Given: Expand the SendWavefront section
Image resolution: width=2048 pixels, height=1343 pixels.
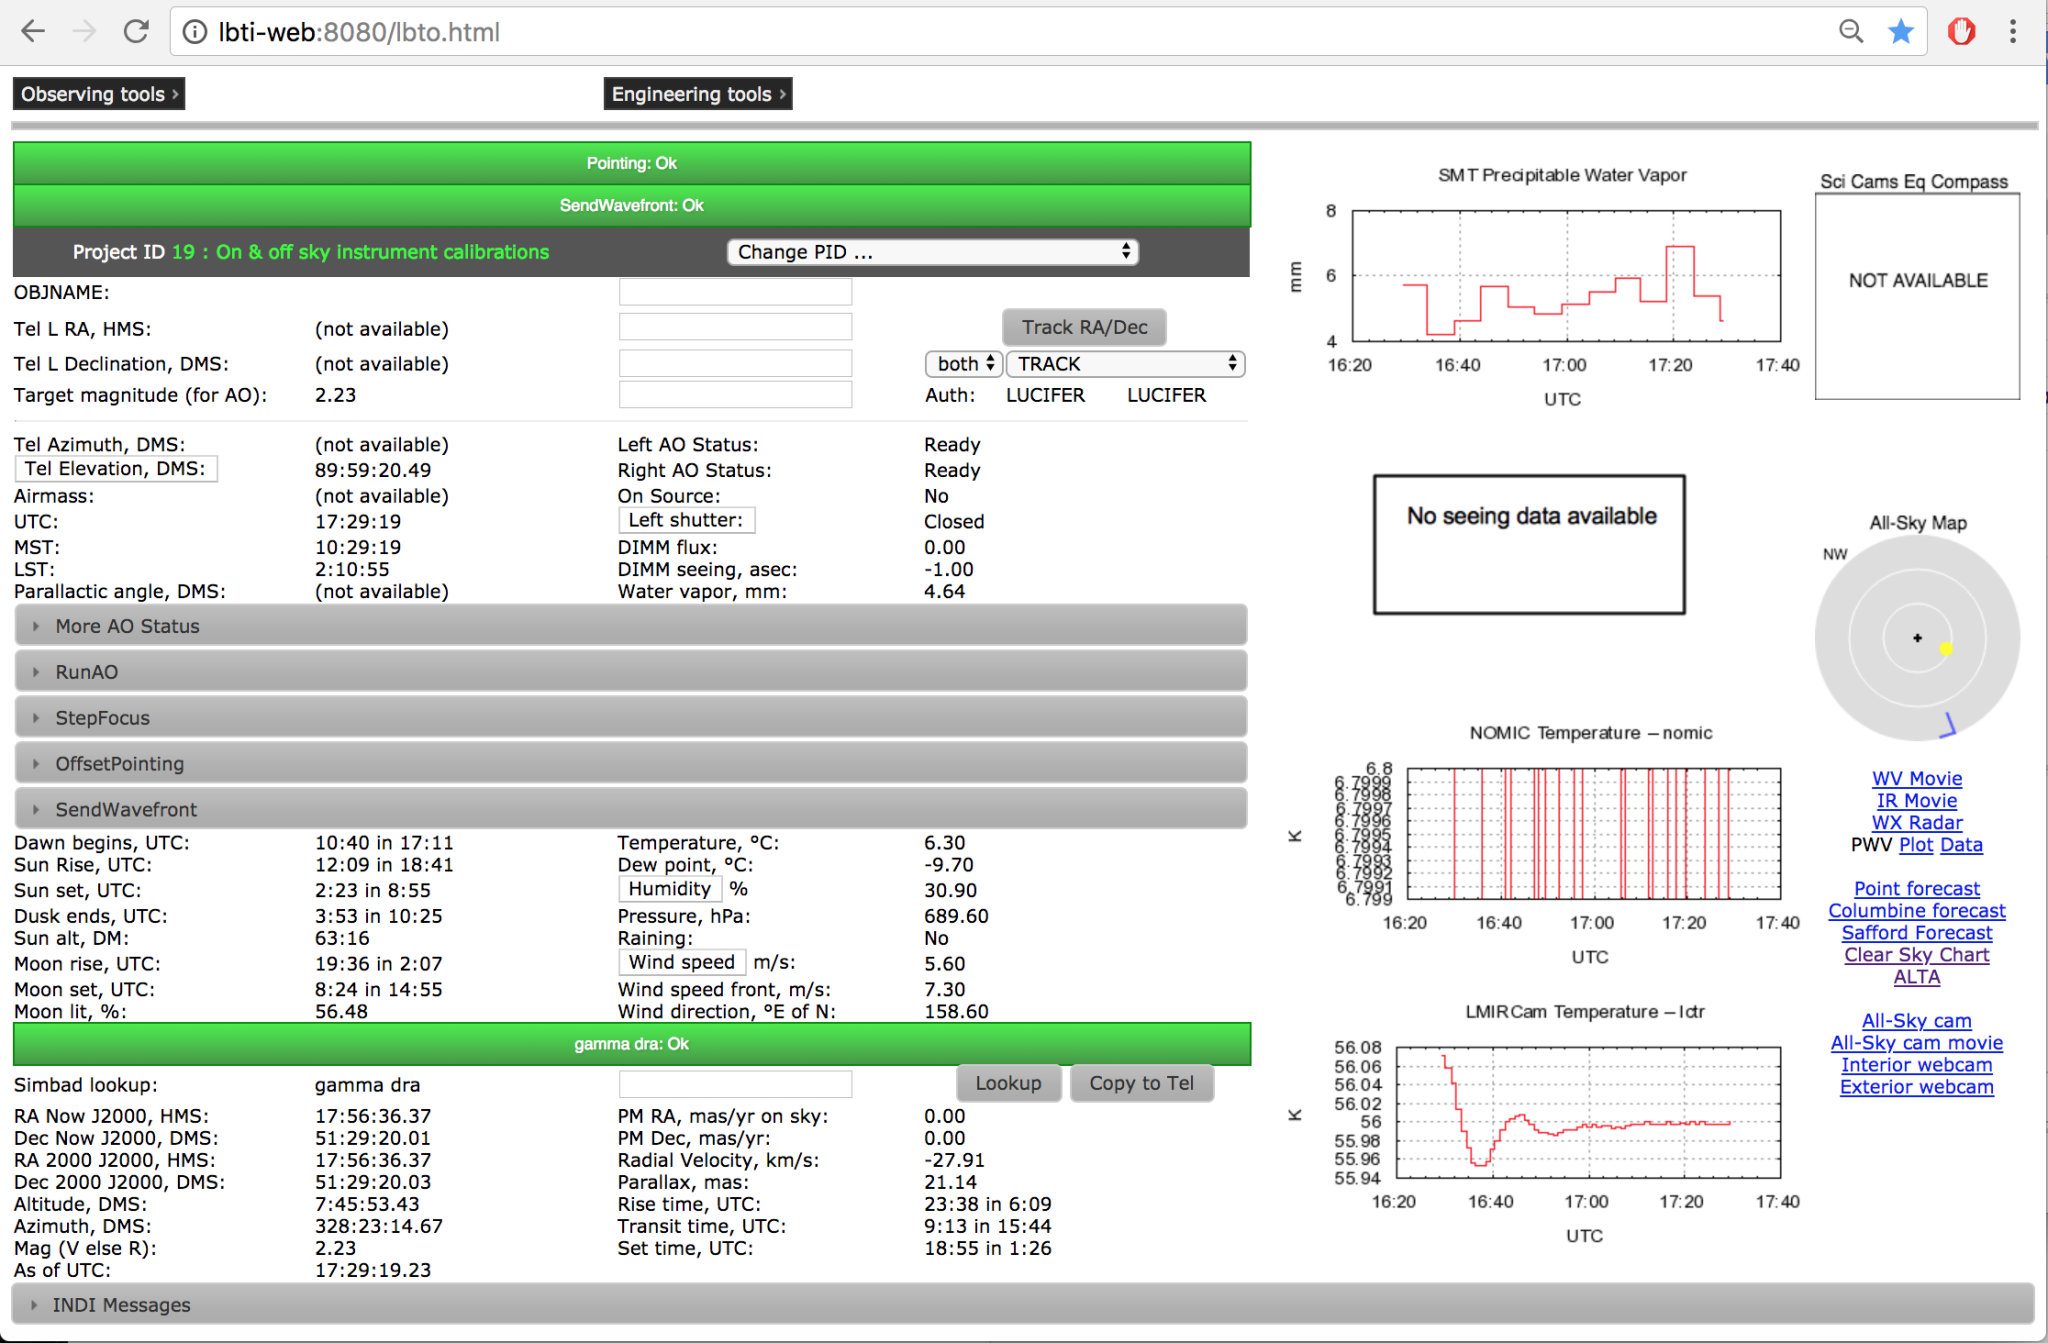Looking at the screenshot, I should pyautogui.click(x=631, y=809).
